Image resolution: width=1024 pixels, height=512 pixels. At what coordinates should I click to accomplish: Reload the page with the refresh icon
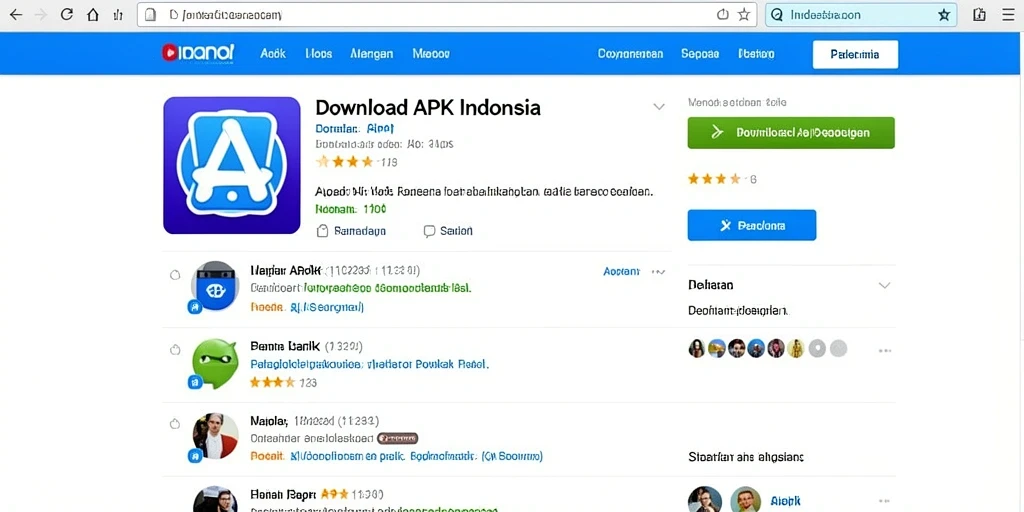coord(67,14)
